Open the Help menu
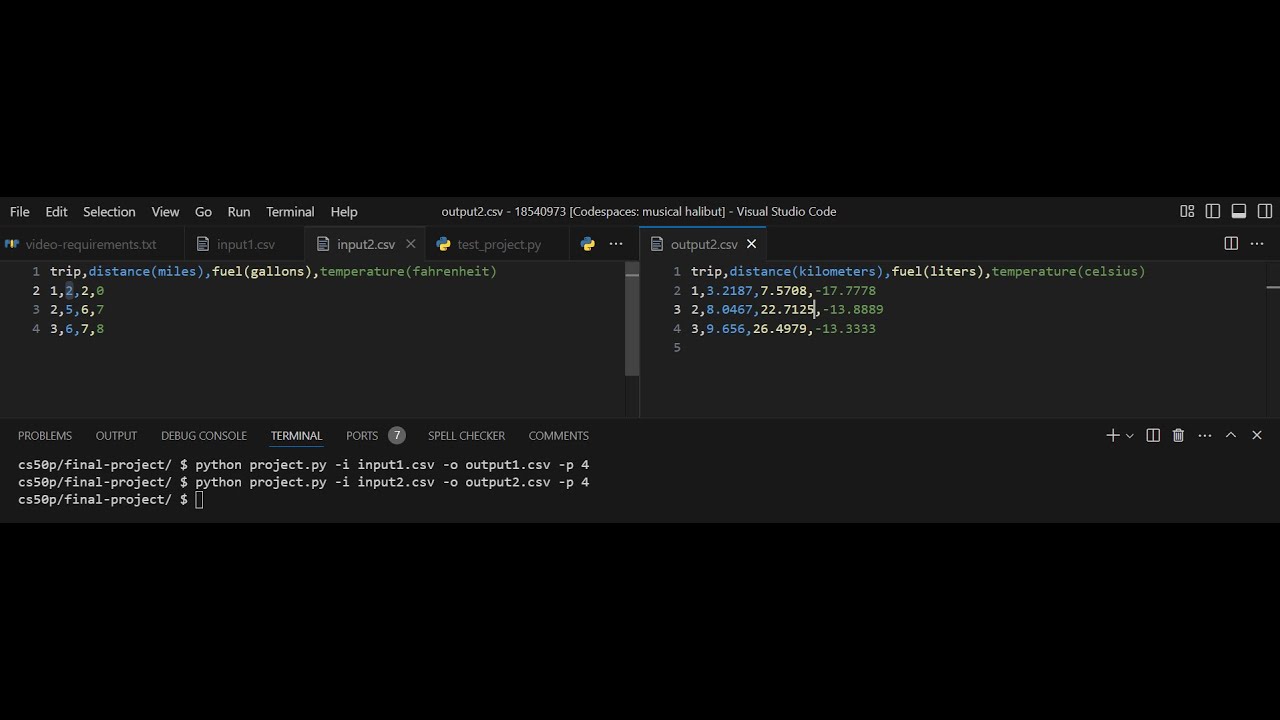The image size is (1280, 720). pos(344,211)
